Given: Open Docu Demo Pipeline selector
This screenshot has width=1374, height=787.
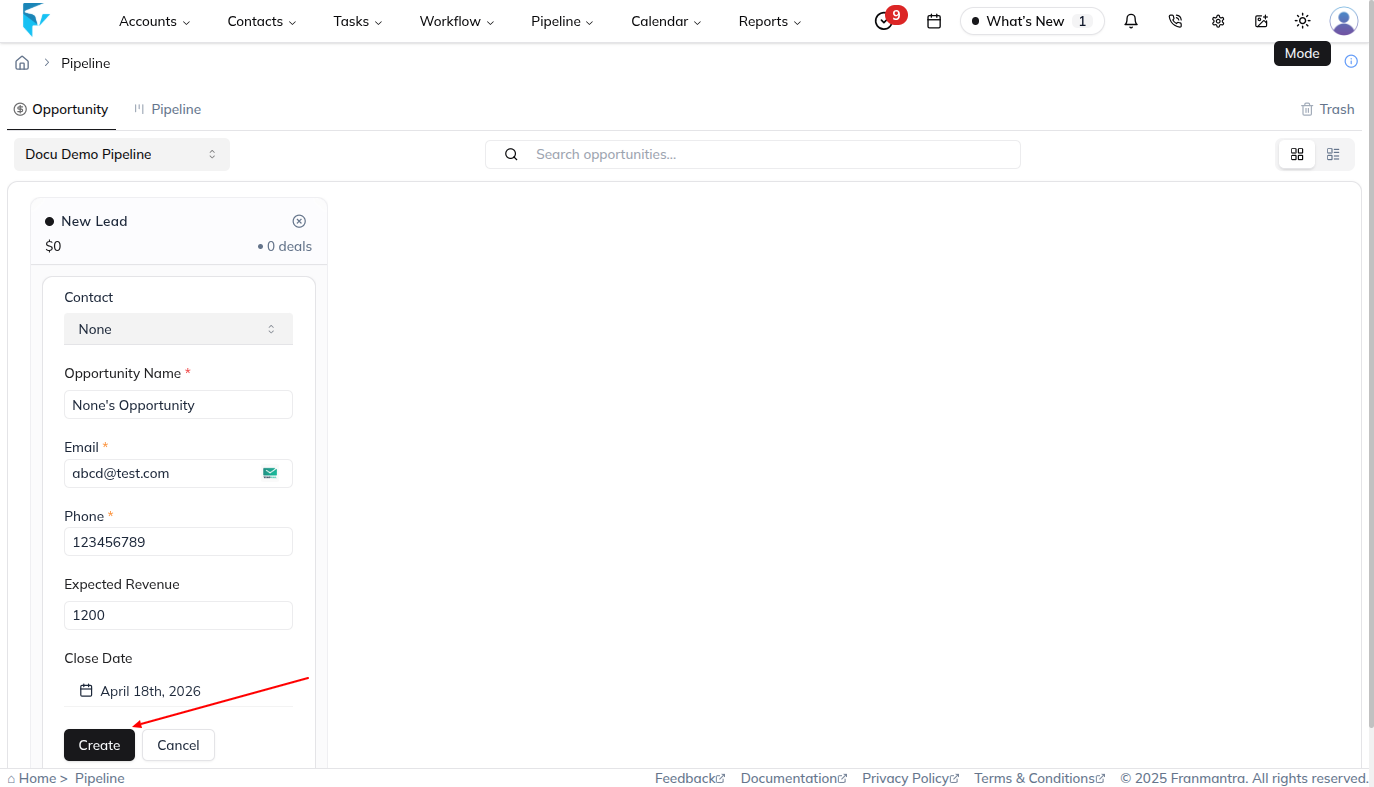Looking at the screenshot, I should (x=122, y=154).
